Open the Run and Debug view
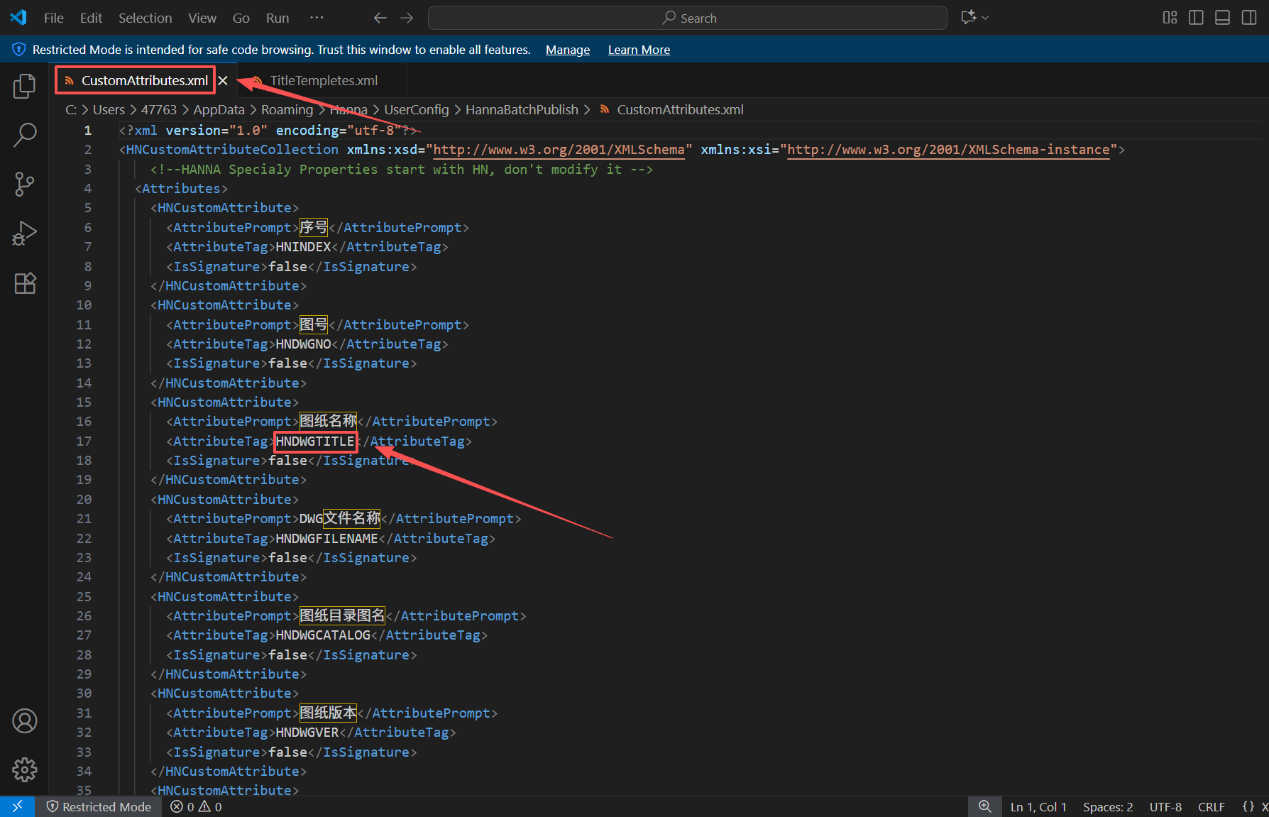Viewport: 1269px width, 817px height. [24, 233]
